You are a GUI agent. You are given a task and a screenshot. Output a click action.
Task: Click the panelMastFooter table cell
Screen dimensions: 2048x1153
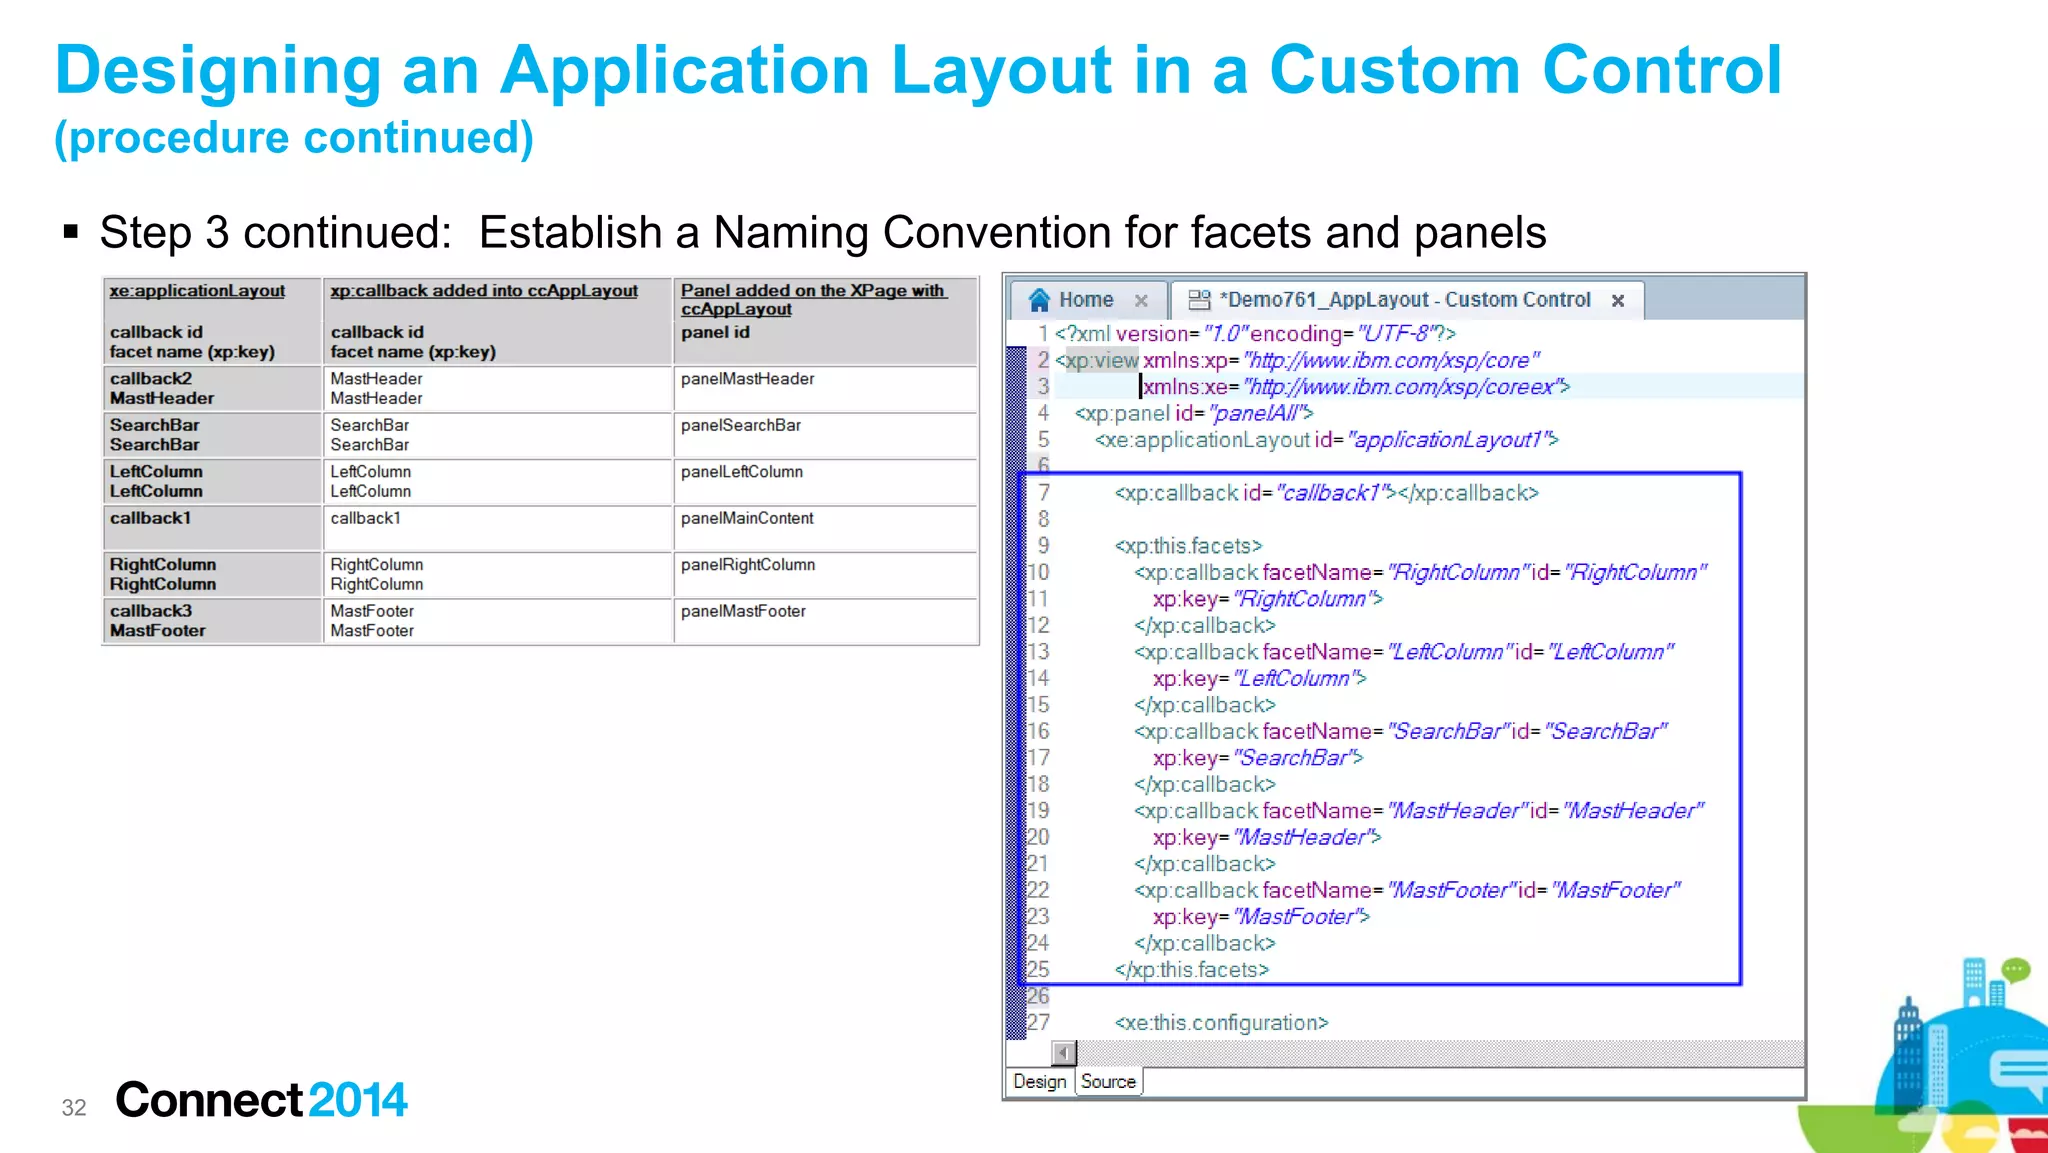[x=825, y=621]
